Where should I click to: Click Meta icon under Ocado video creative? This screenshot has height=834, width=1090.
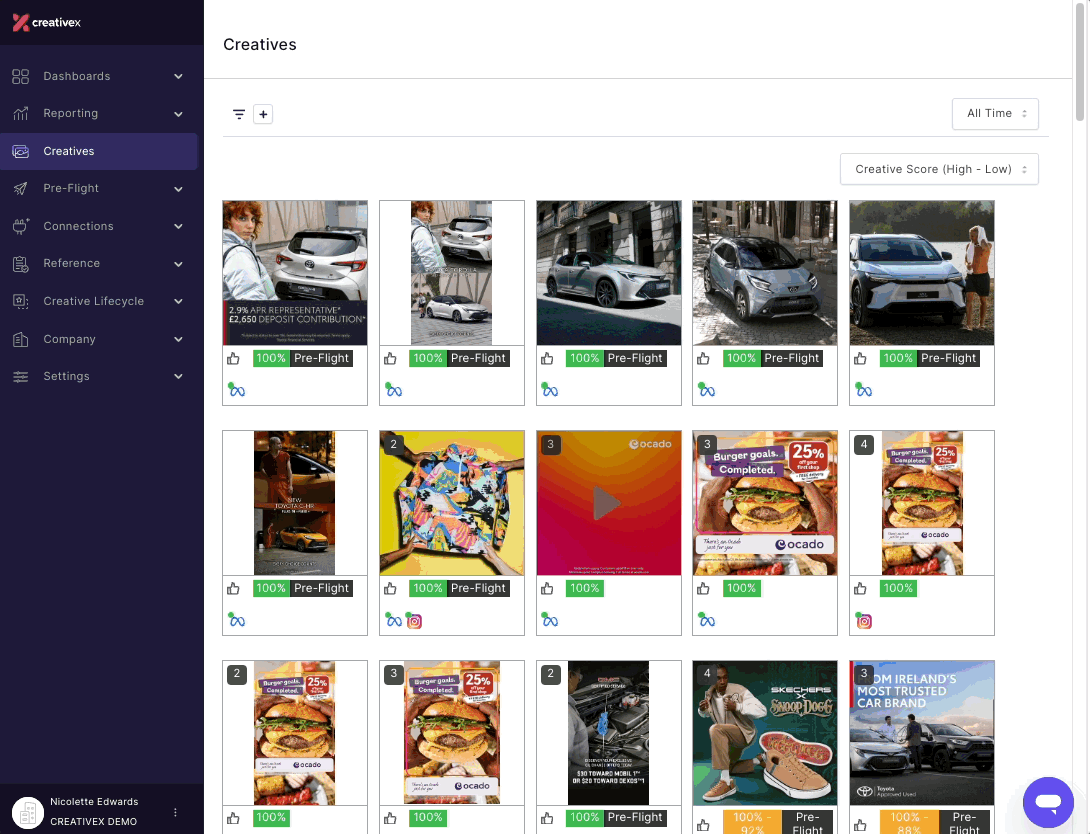[x=550, y=620]
